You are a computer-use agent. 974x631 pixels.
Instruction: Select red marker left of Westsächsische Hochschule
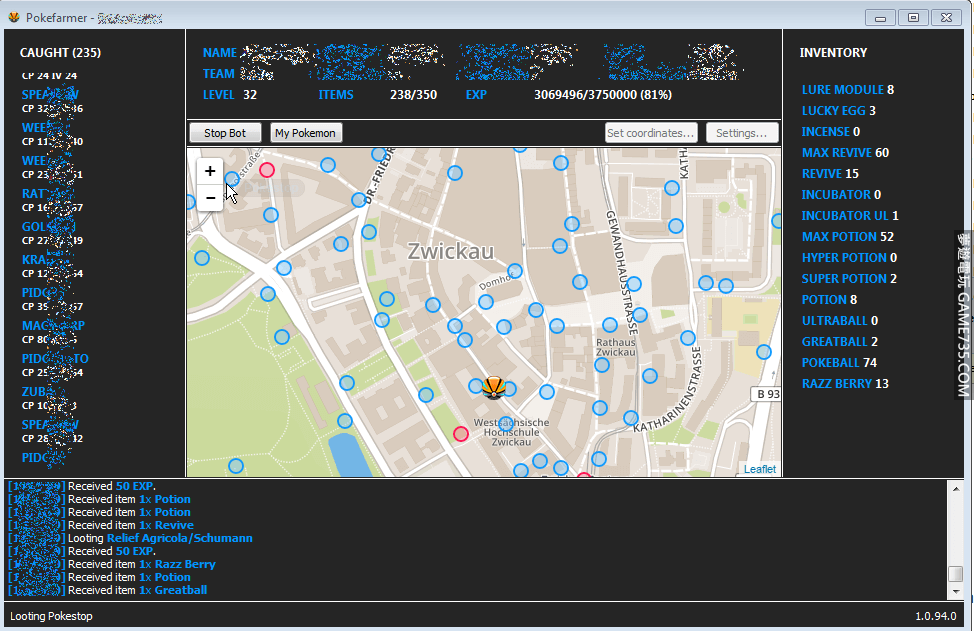(x=460, y=433)
